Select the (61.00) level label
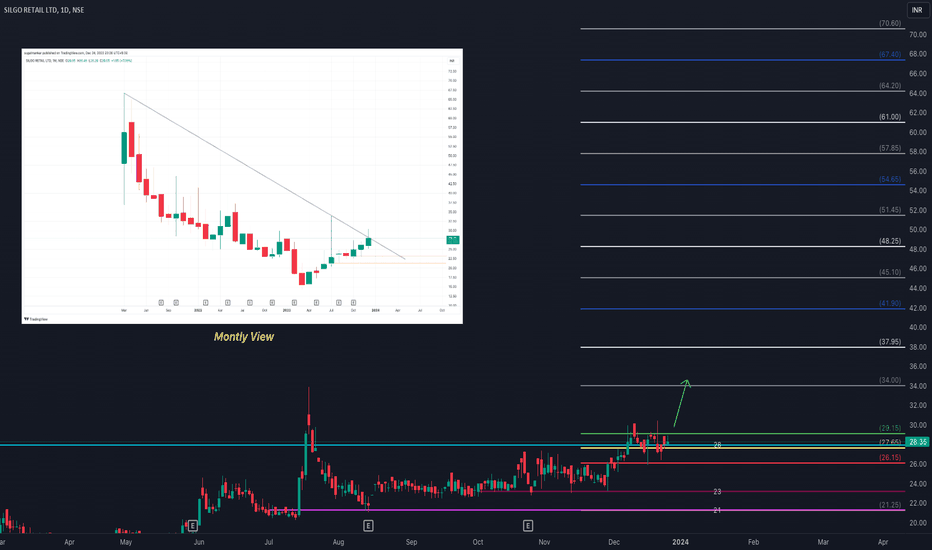Viewport: 932px width, 550px height. 890,117
